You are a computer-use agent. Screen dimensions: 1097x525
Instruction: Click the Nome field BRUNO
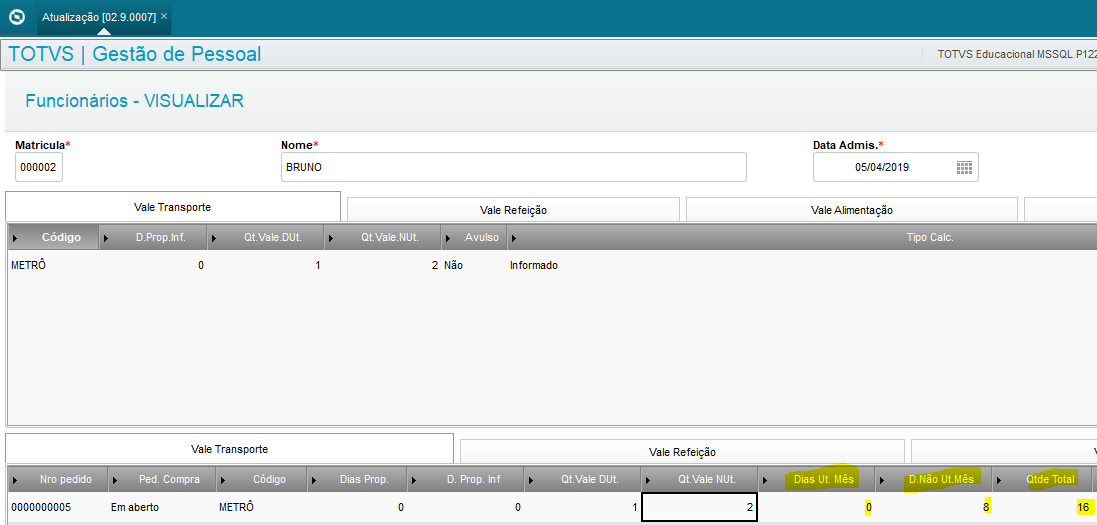514,167
